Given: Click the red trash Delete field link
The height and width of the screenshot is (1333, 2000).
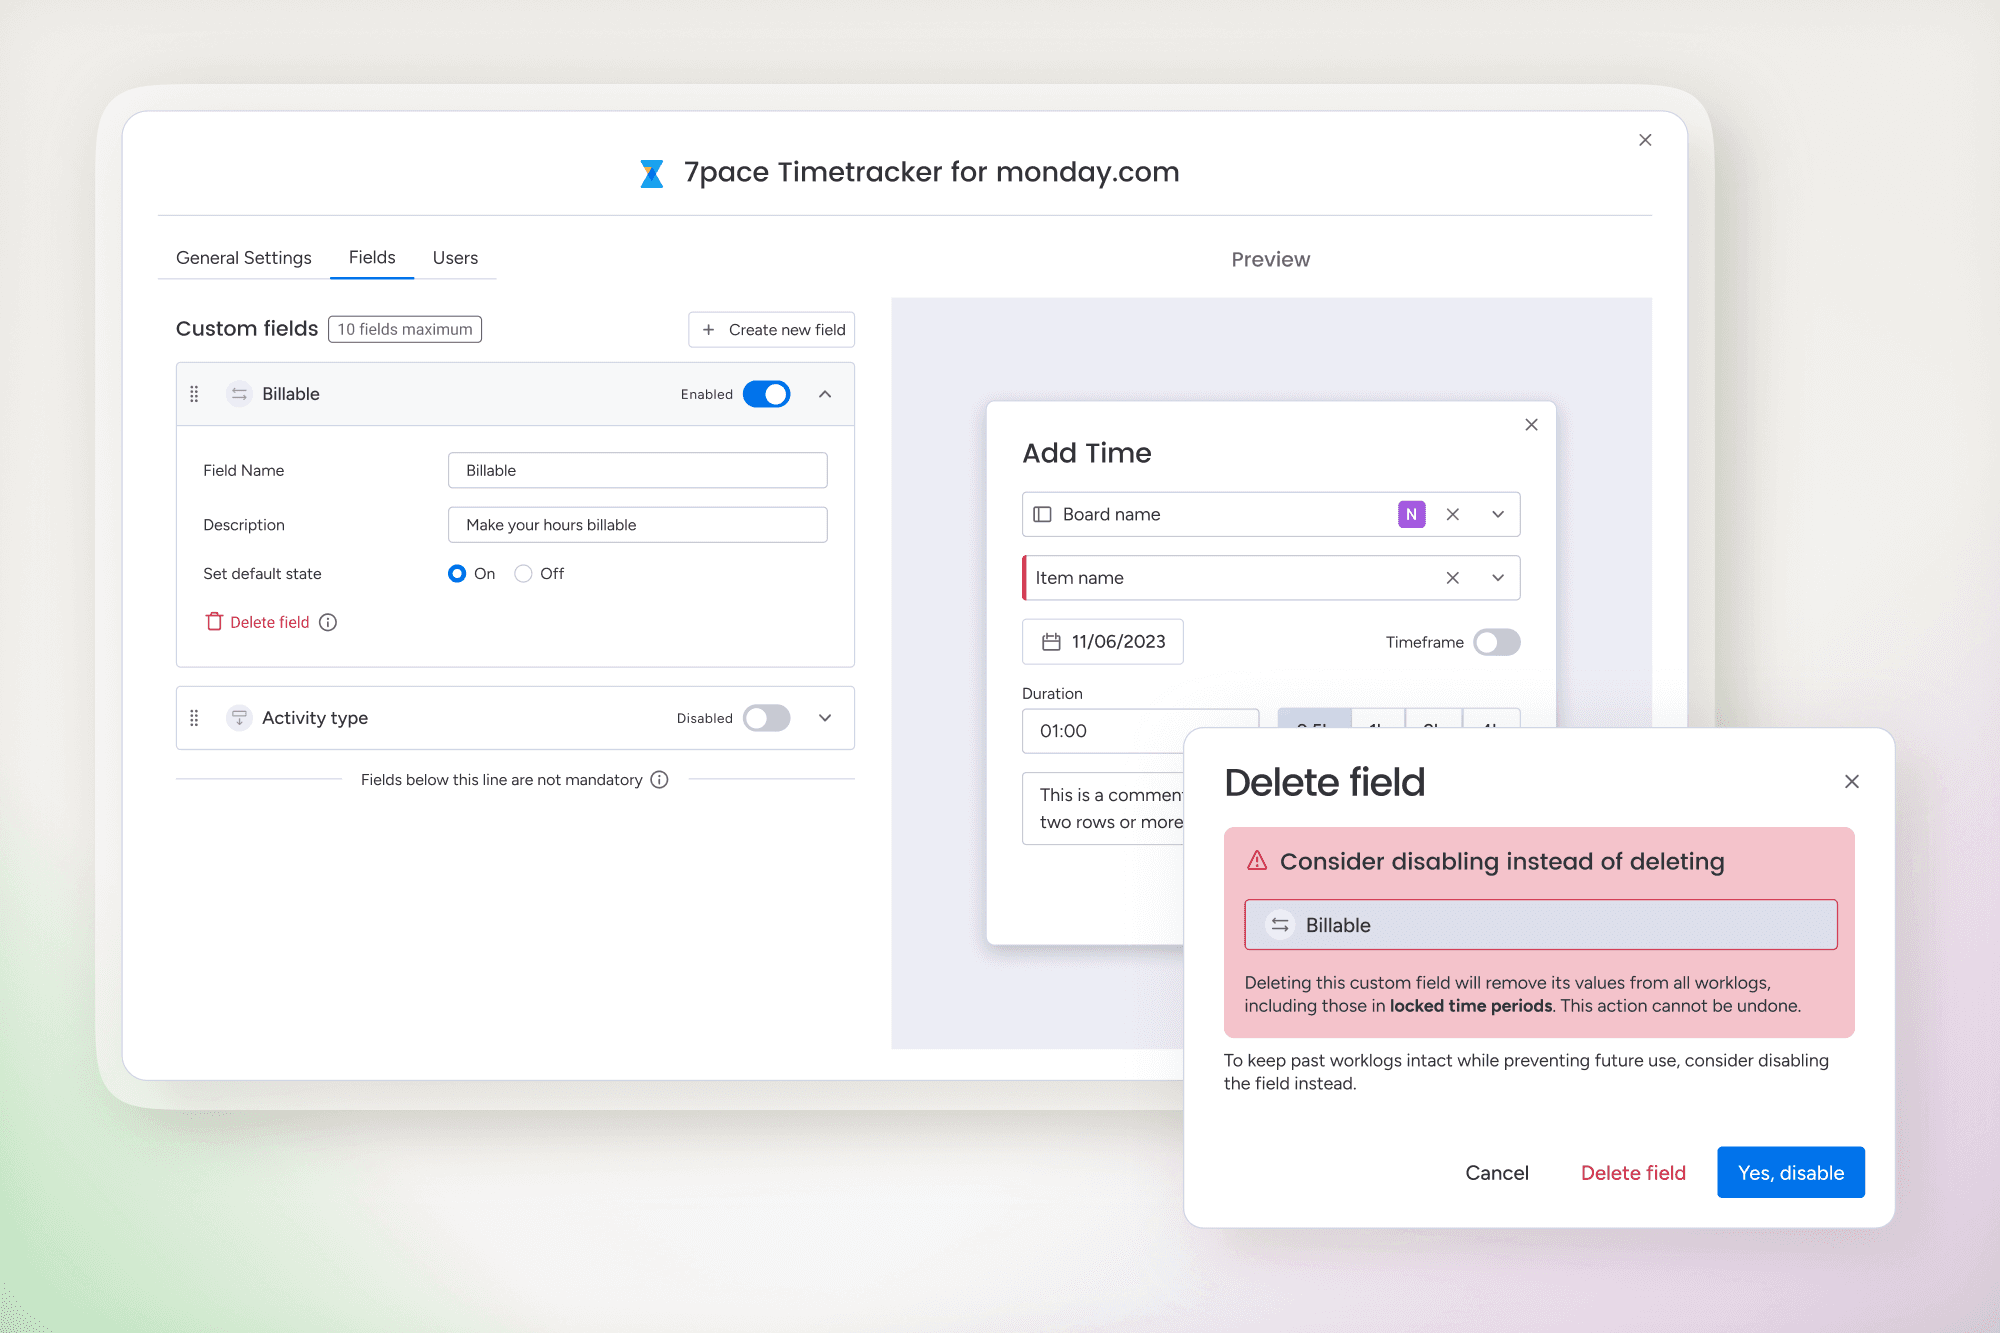Looking at the screenshot, I should (x=258, y=622).
